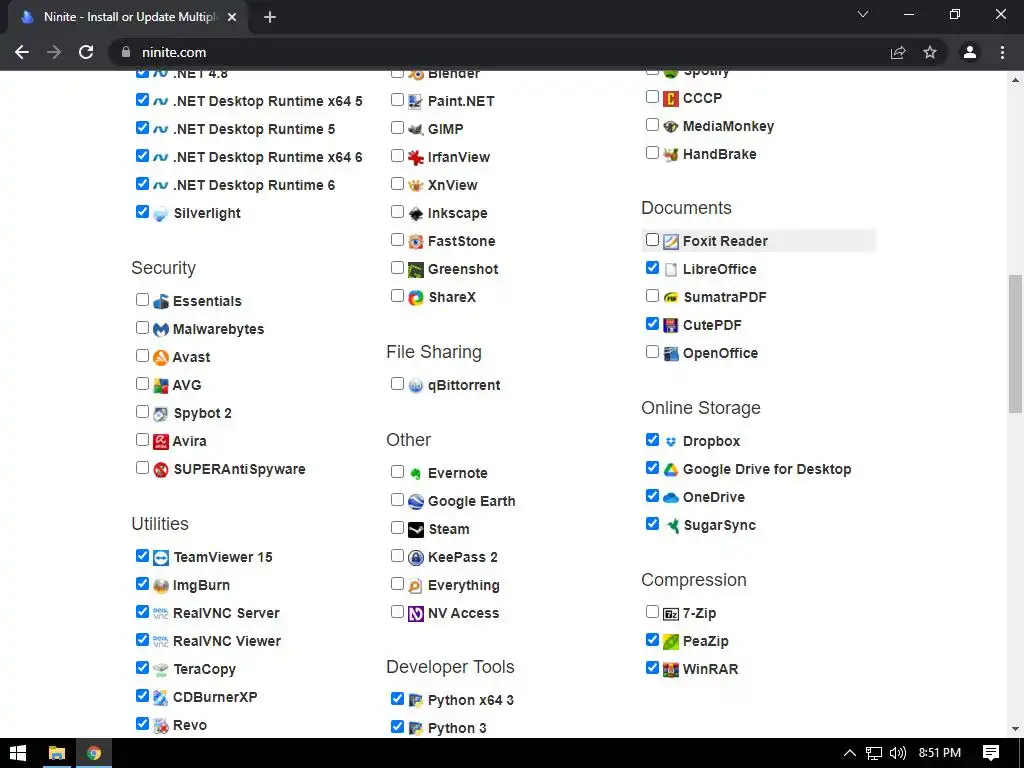Tick the HandBrake checkbox
This screenshot has width=1024, height=768.
652,153
